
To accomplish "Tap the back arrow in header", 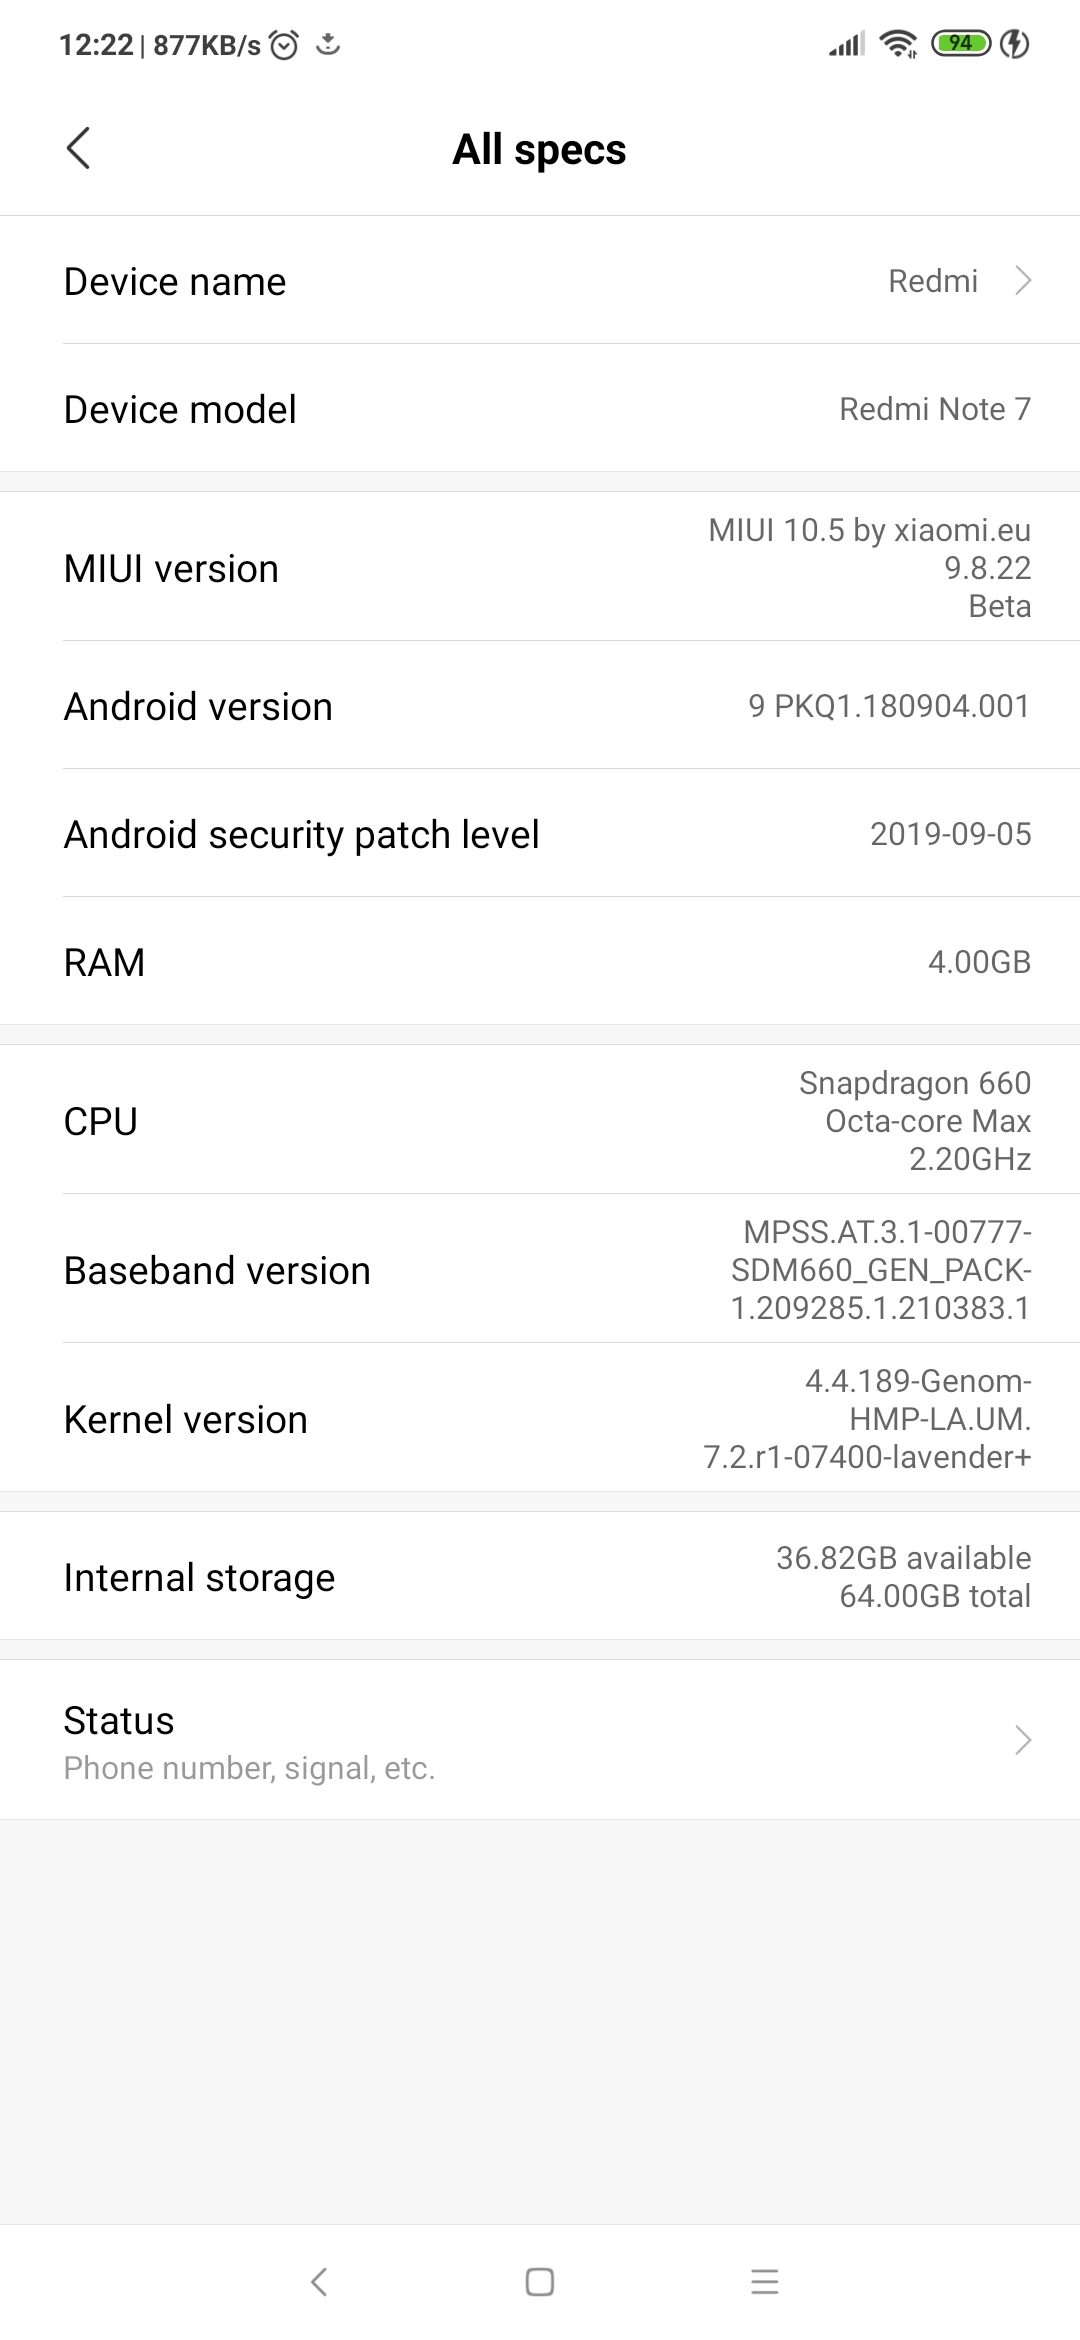I will click(78, 149).
